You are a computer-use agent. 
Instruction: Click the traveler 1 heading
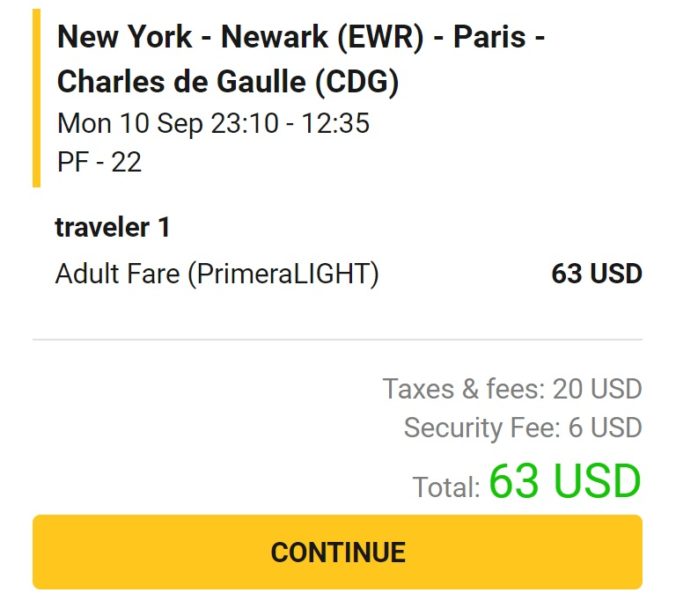pyautogui.click(x=112, y=227)
